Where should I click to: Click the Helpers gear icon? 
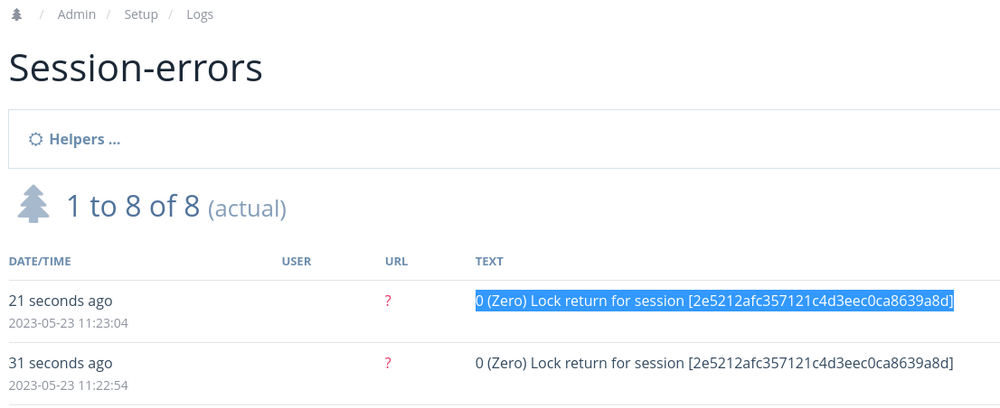point(35,139)
